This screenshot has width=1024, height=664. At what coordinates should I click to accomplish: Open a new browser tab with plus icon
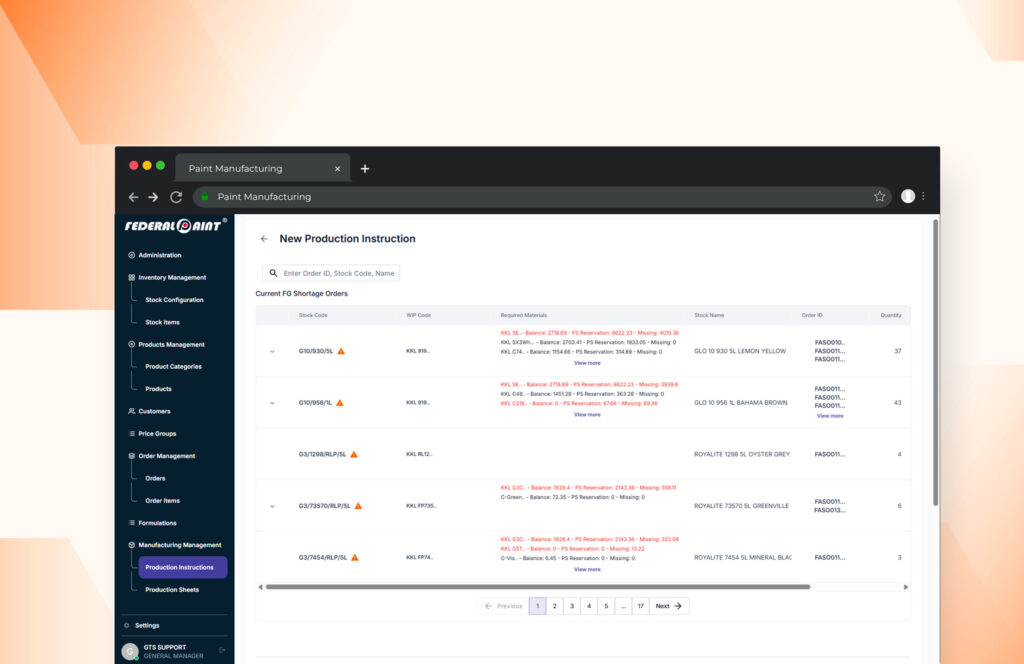[x=365, y=168]
